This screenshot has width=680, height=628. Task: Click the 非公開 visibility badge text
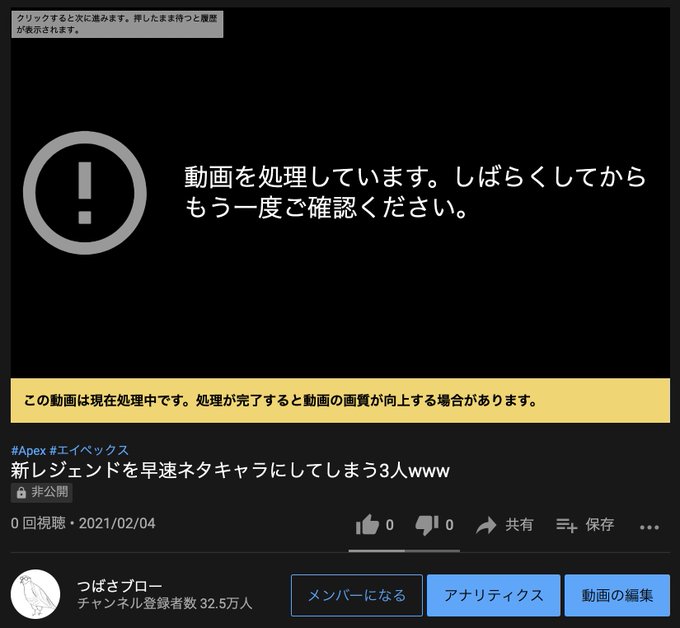(49, 492)
